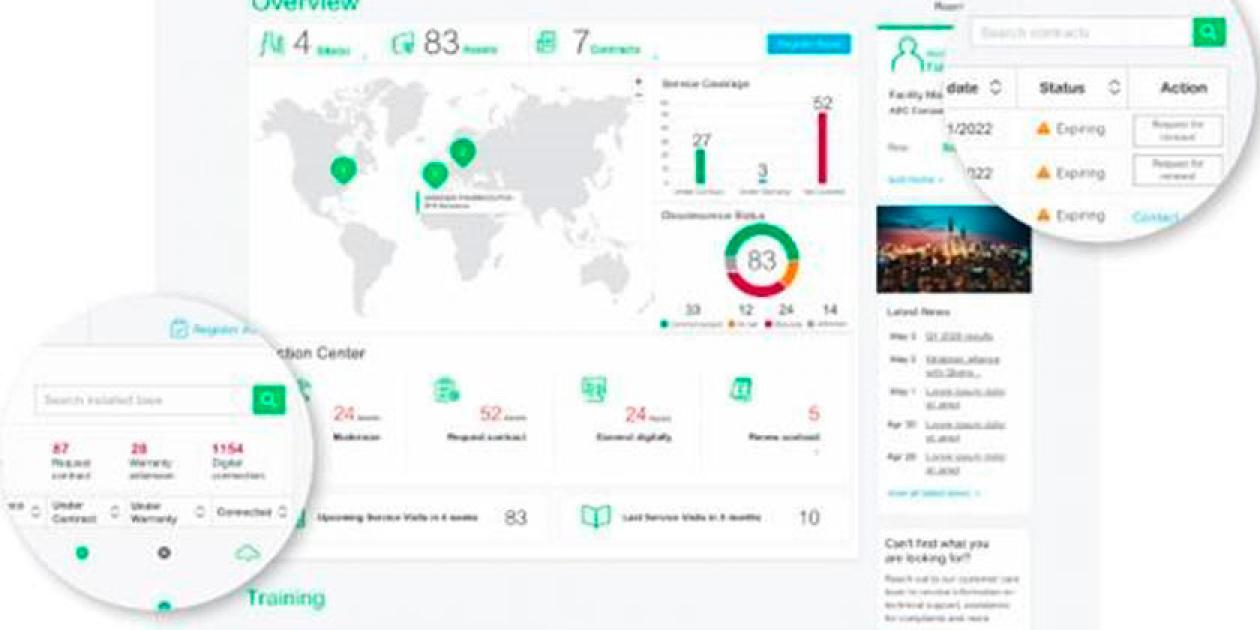The image size is (1260, 630).
Task: Click the Request contract card icon
Action: click(x=446, y=390)
